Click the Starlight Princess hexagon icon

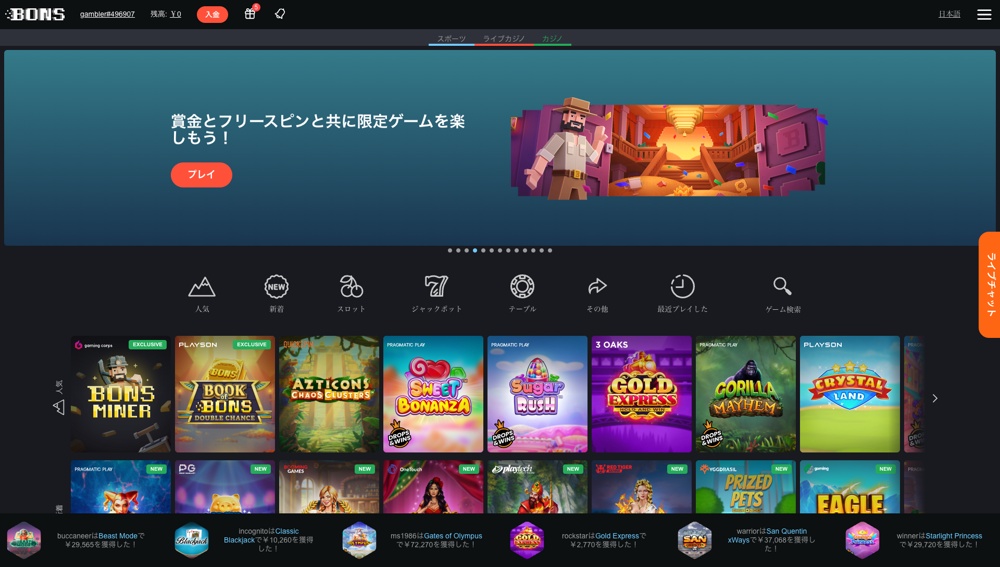pos(862,540)
